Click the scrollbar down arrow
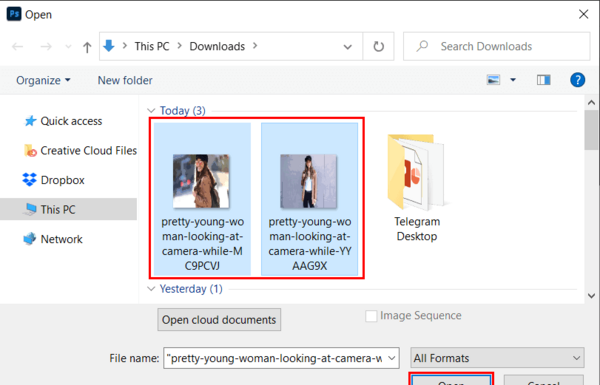600x385 pixels. pyautogui.click(x=592, y=296)
